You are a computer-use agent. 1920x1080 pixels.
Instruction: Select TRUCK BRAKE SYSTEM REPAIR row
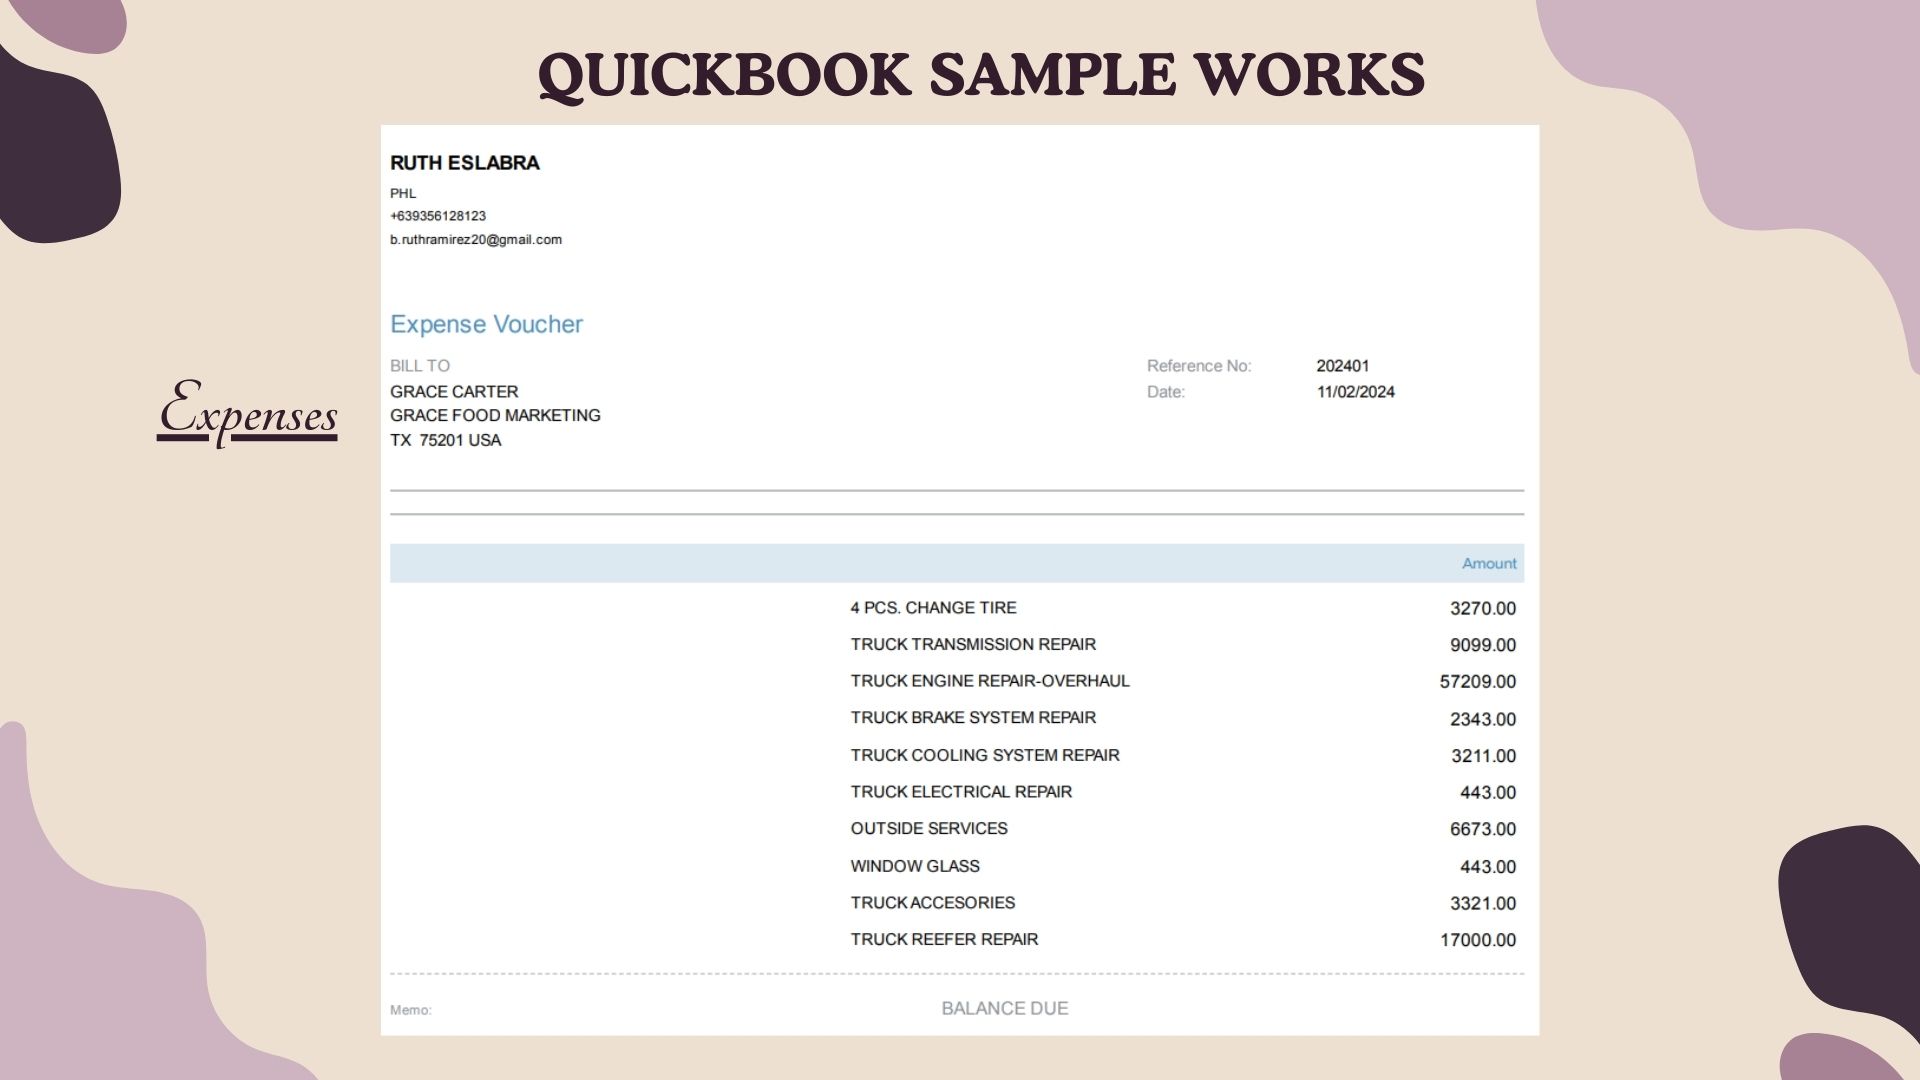[972, 718]
